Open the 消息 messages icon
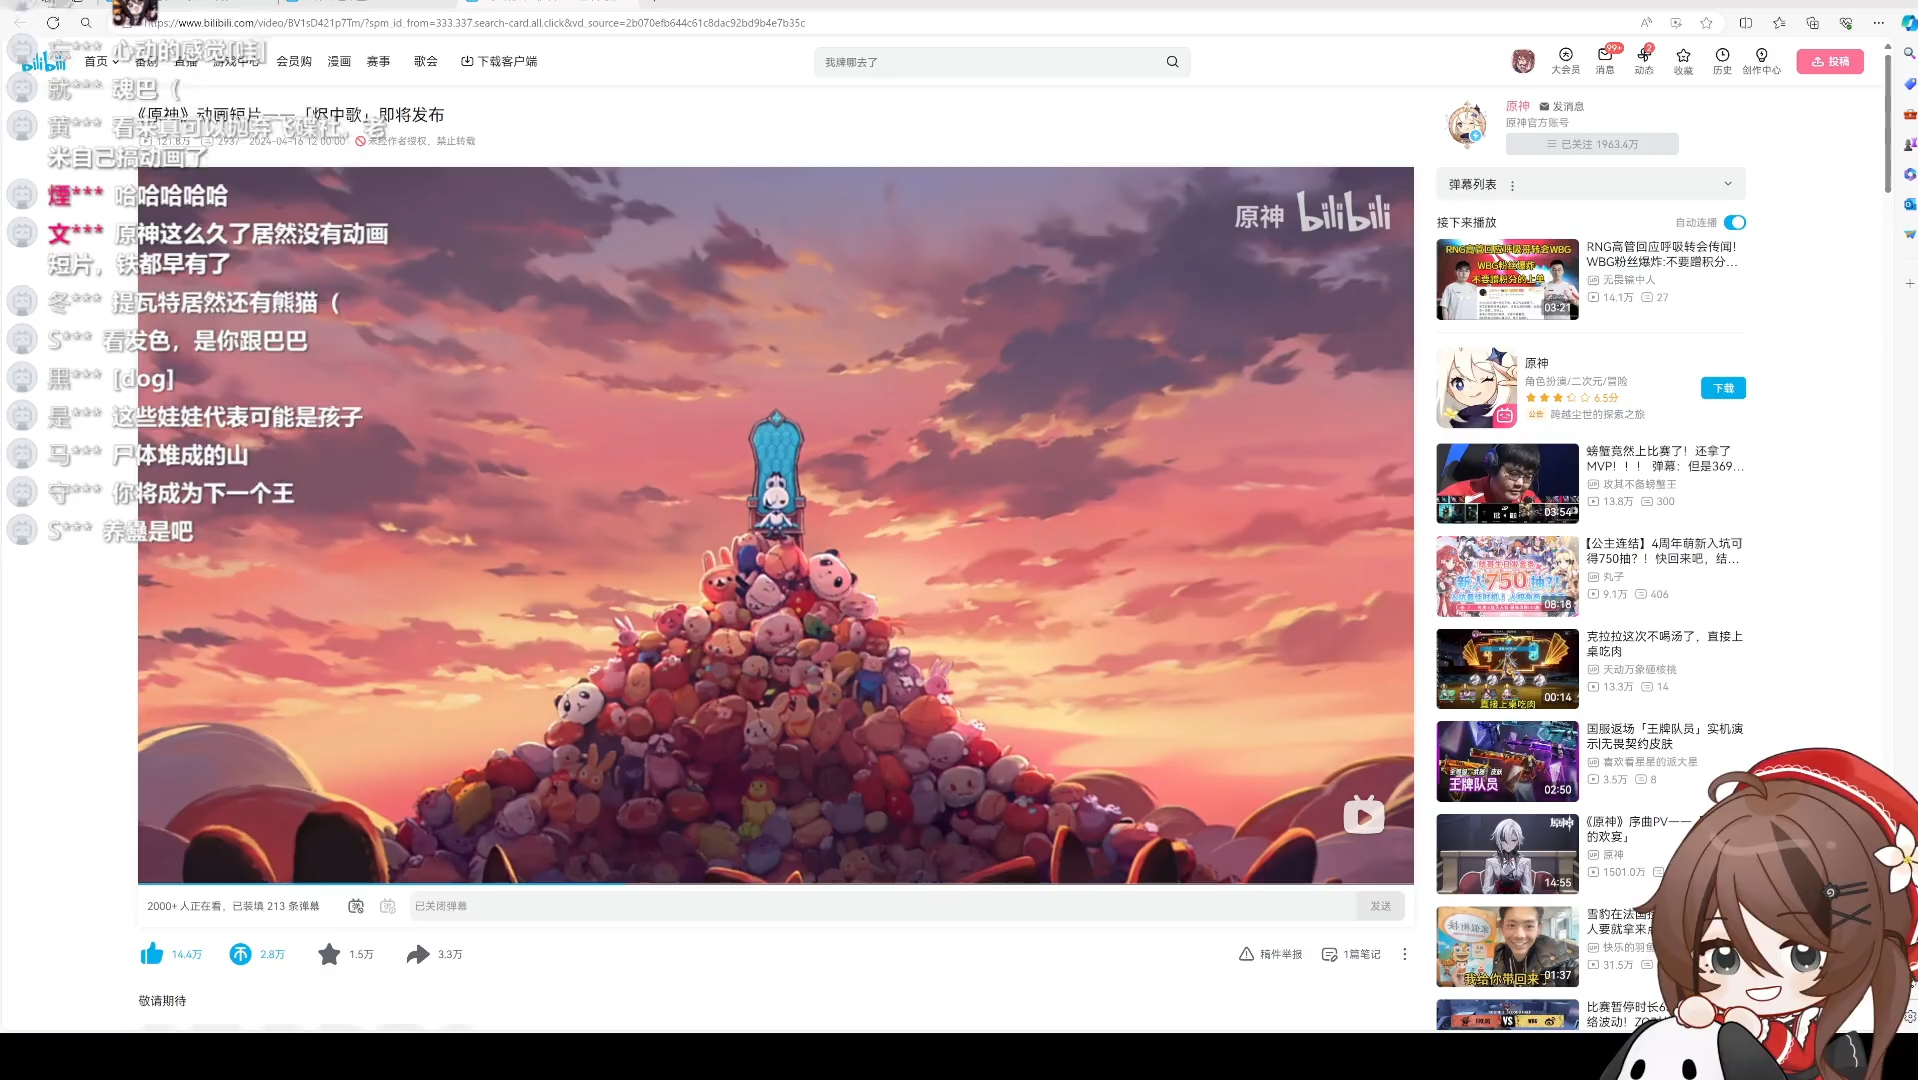The image size is (1918, 1080). [1605, 61]
